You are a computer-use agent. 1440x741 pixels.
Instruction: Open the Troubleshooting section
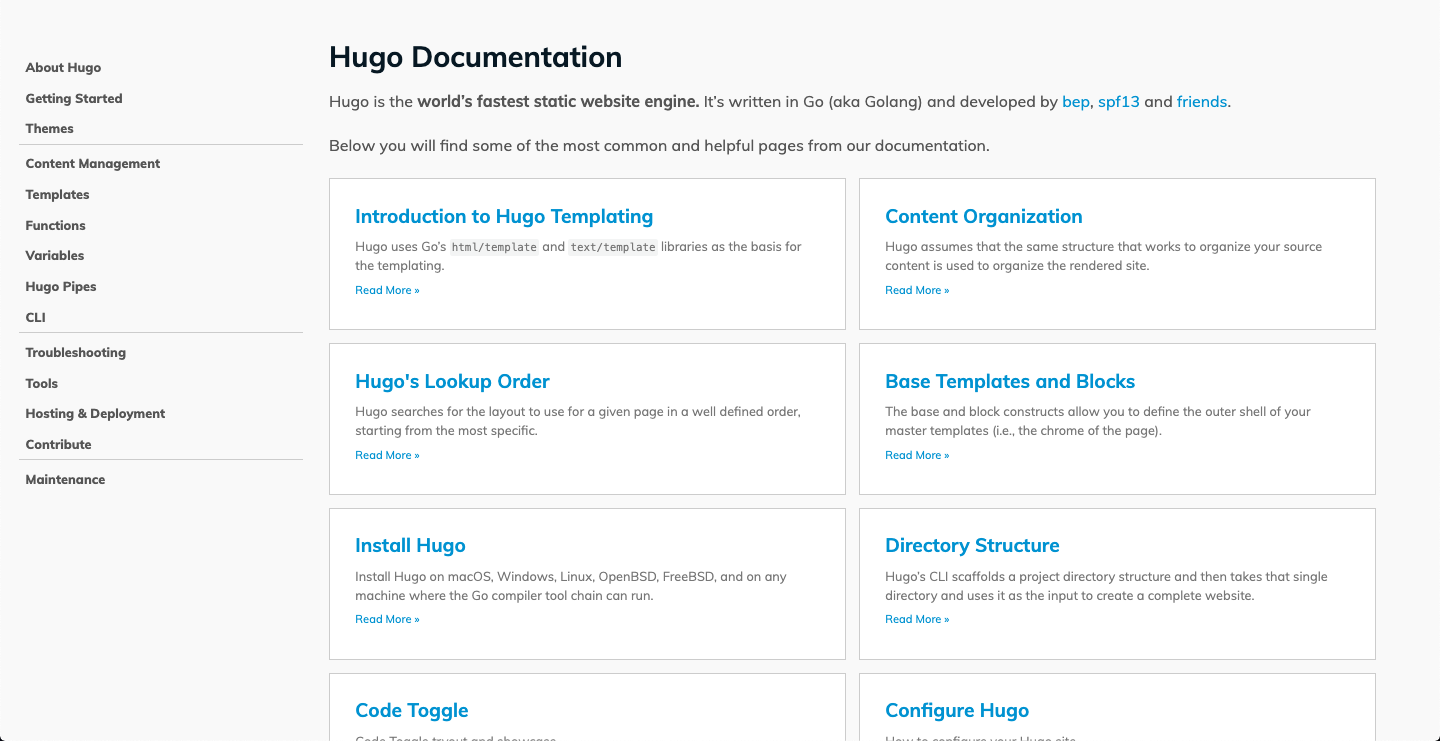pyautogui.click(x=75, y=352)
